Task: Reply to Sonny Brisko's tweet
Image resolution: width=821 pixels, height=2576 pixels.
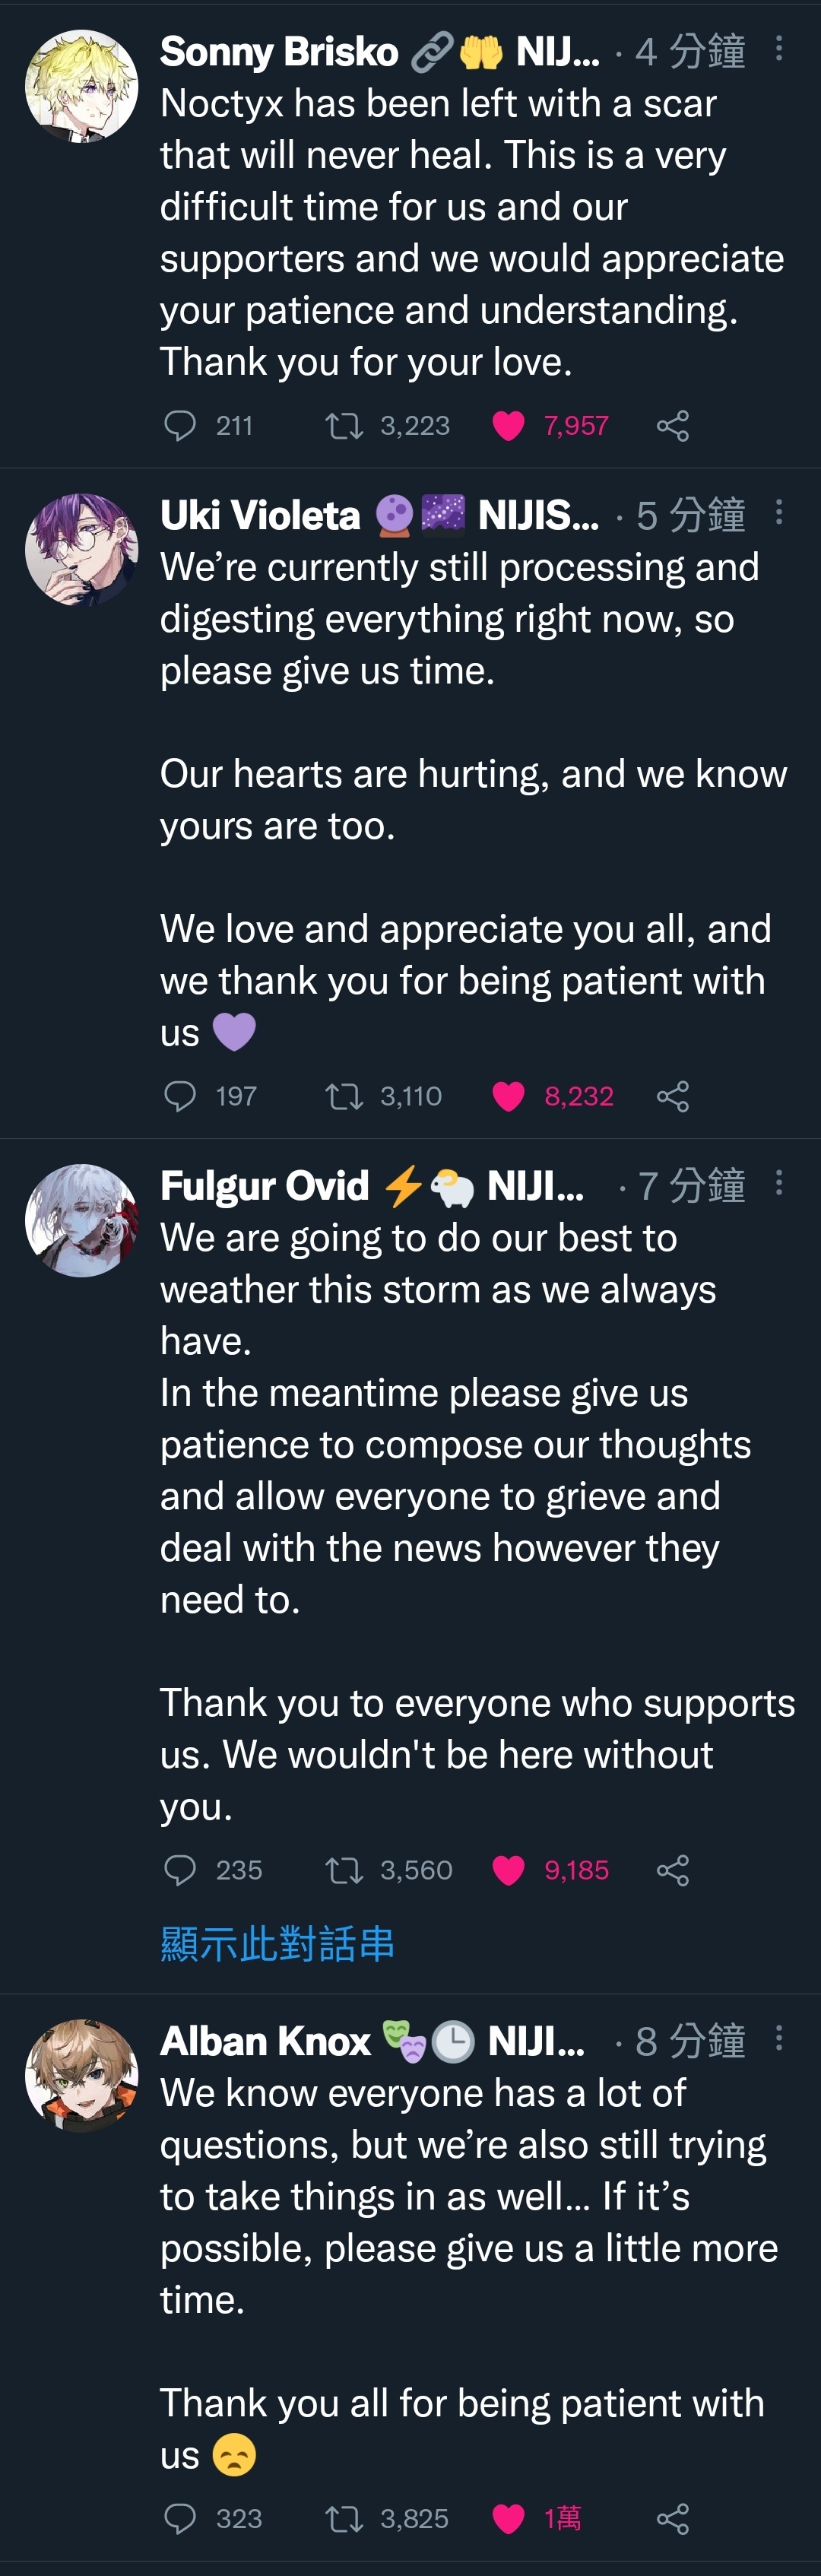Action: point(180,426)
